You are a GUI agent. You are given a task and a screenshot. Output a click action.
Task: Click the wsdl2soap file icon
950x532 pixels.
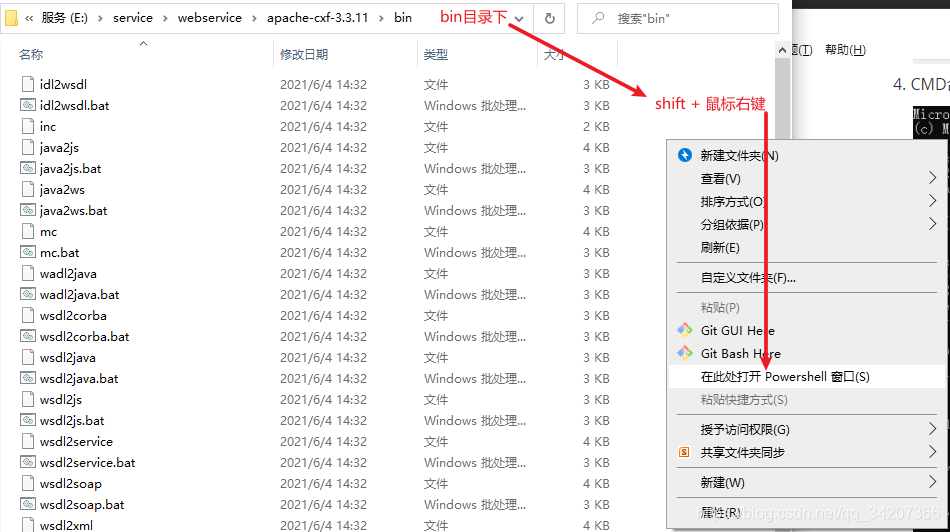pos(27,484)
